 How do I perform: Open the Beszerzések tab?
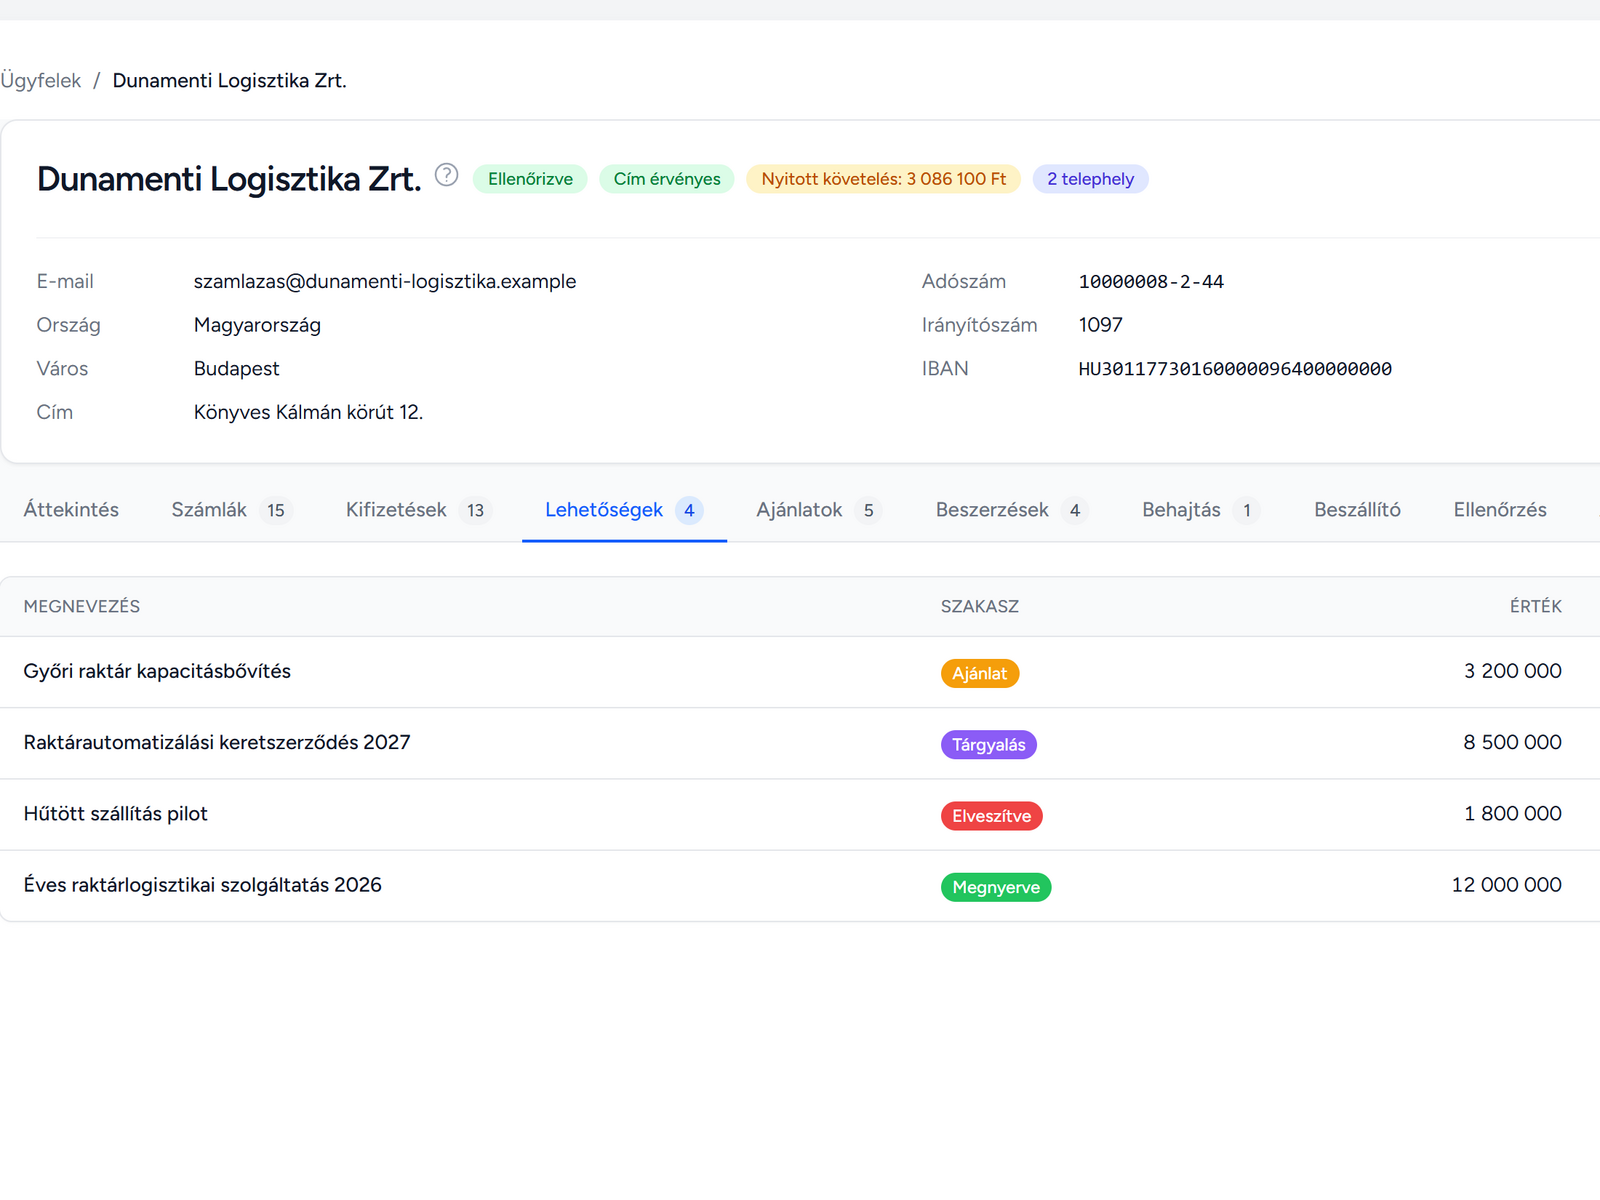[x=1012, y=510]
